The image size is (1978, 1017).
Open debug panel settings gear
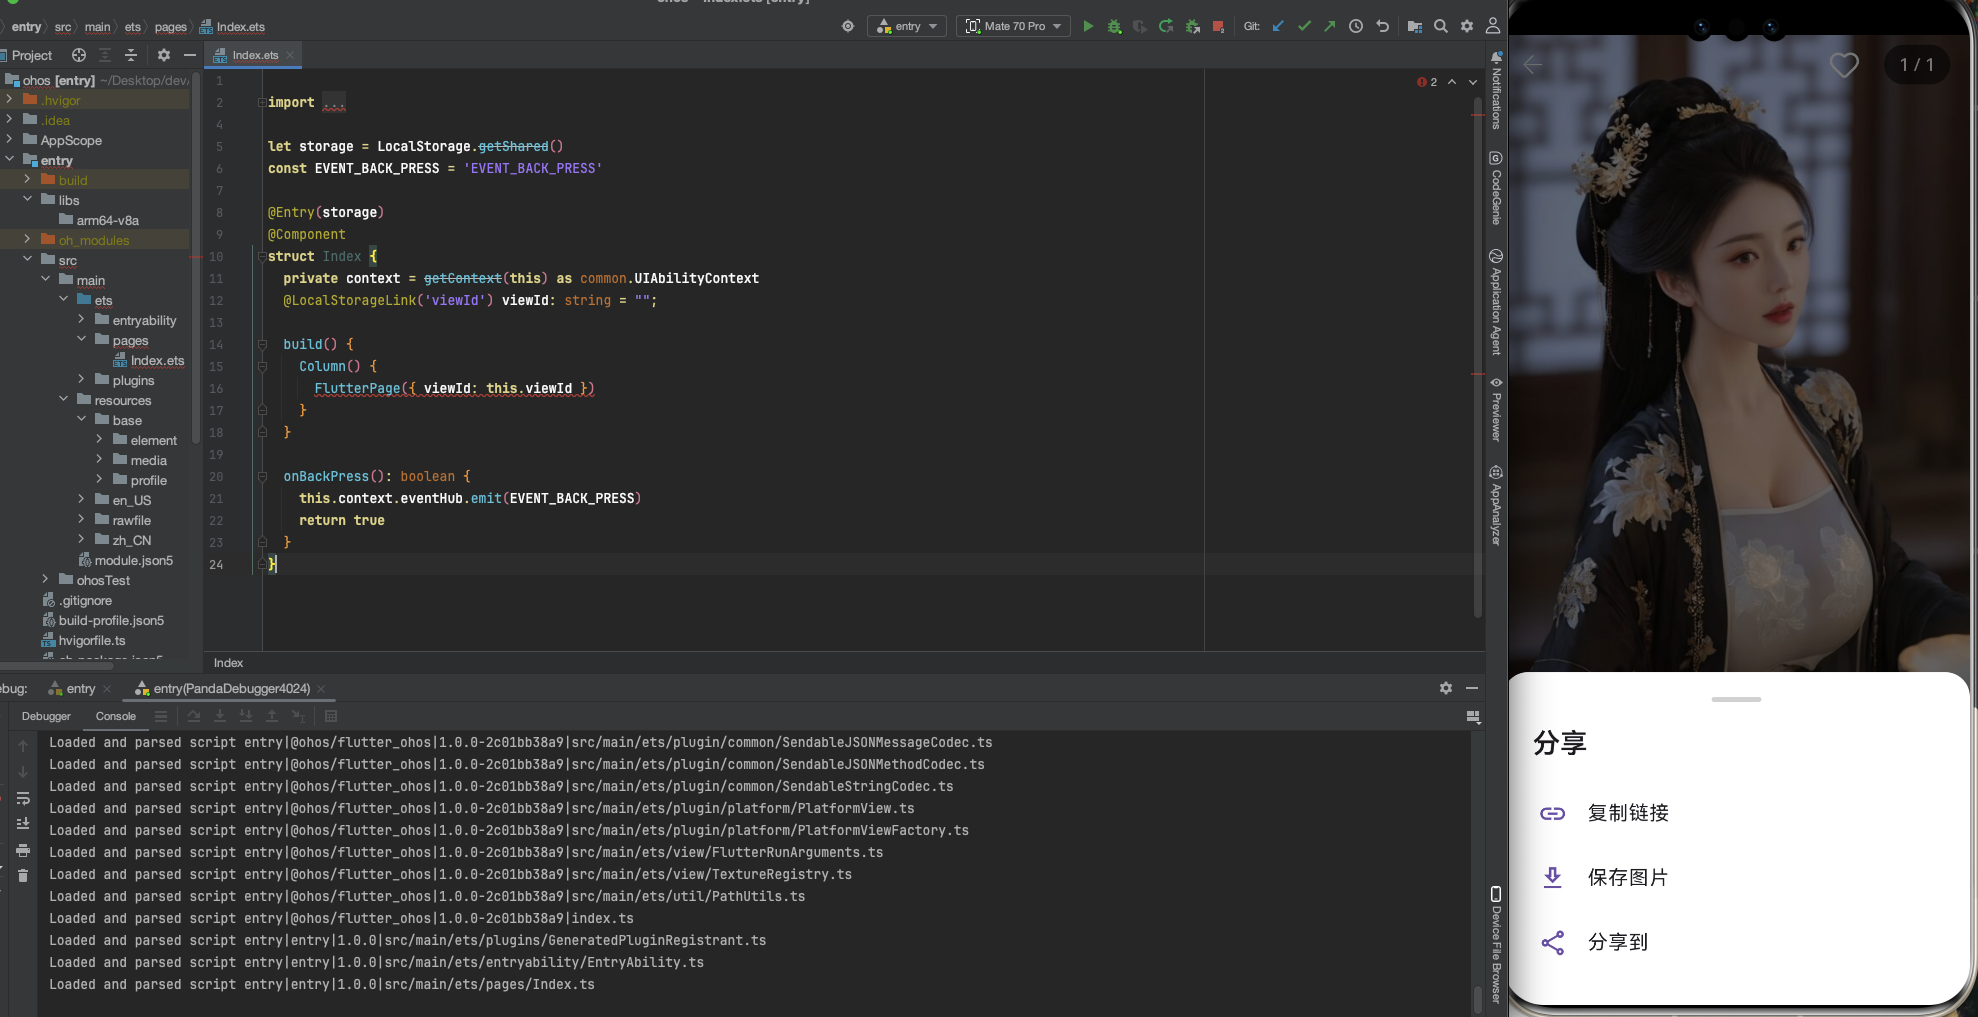pyautogui.click(x=1446, y=688)
